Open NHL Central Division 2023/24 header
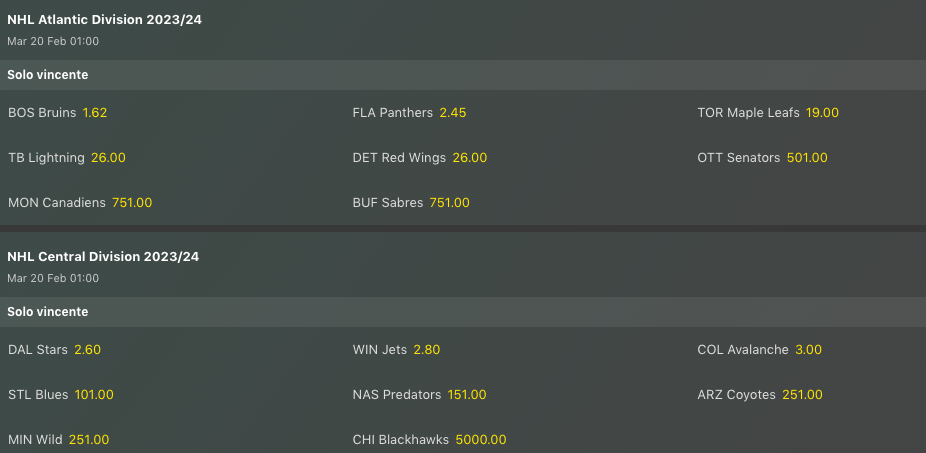This screenshot has width=926, height=453. (x=103, y=257)
